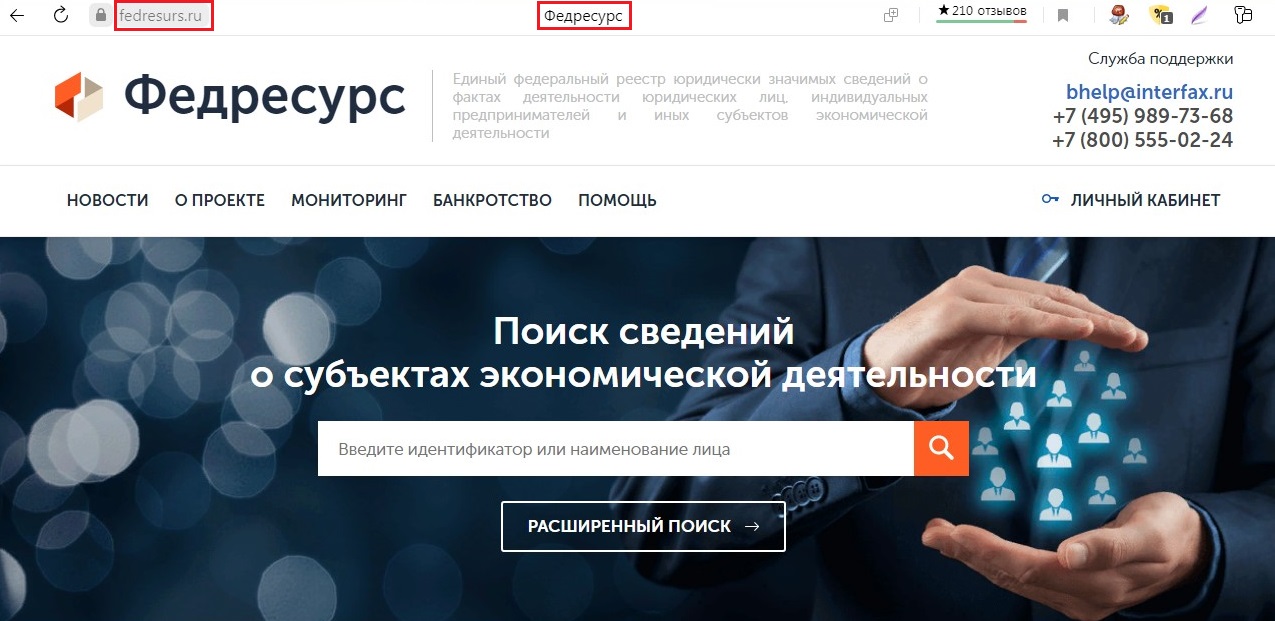
Task: Click the Федресурс cube logo
Action: point(79,97)
